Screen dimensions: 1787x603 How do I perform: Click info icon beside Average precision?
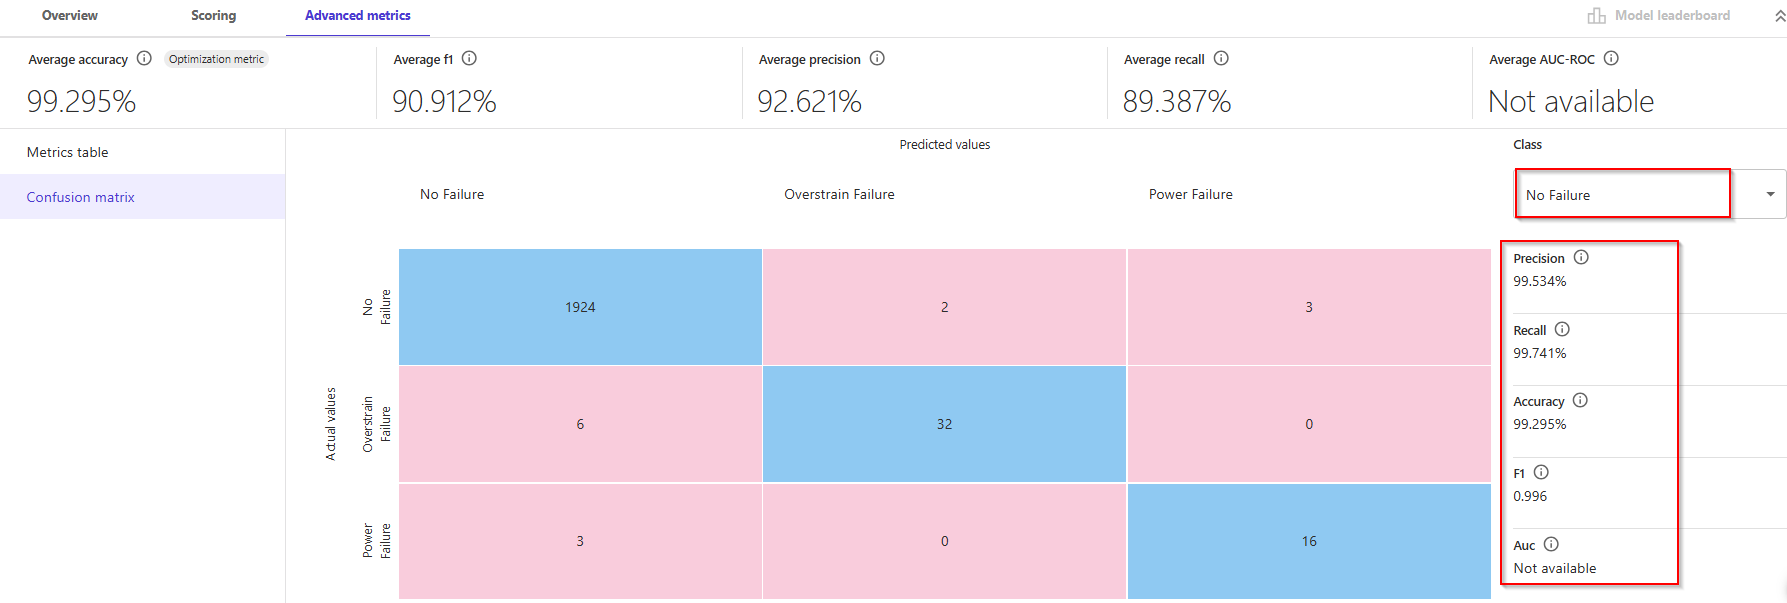[x=877, y=58]
